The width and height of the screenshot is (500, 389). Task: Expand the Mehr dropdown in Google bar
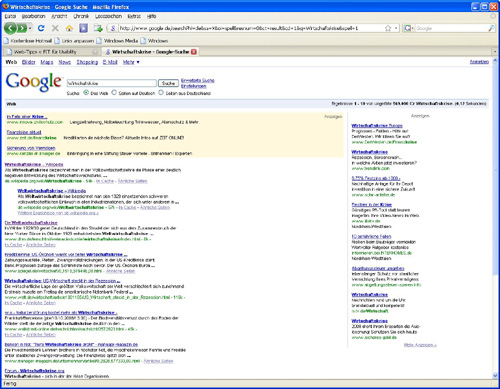131,62
